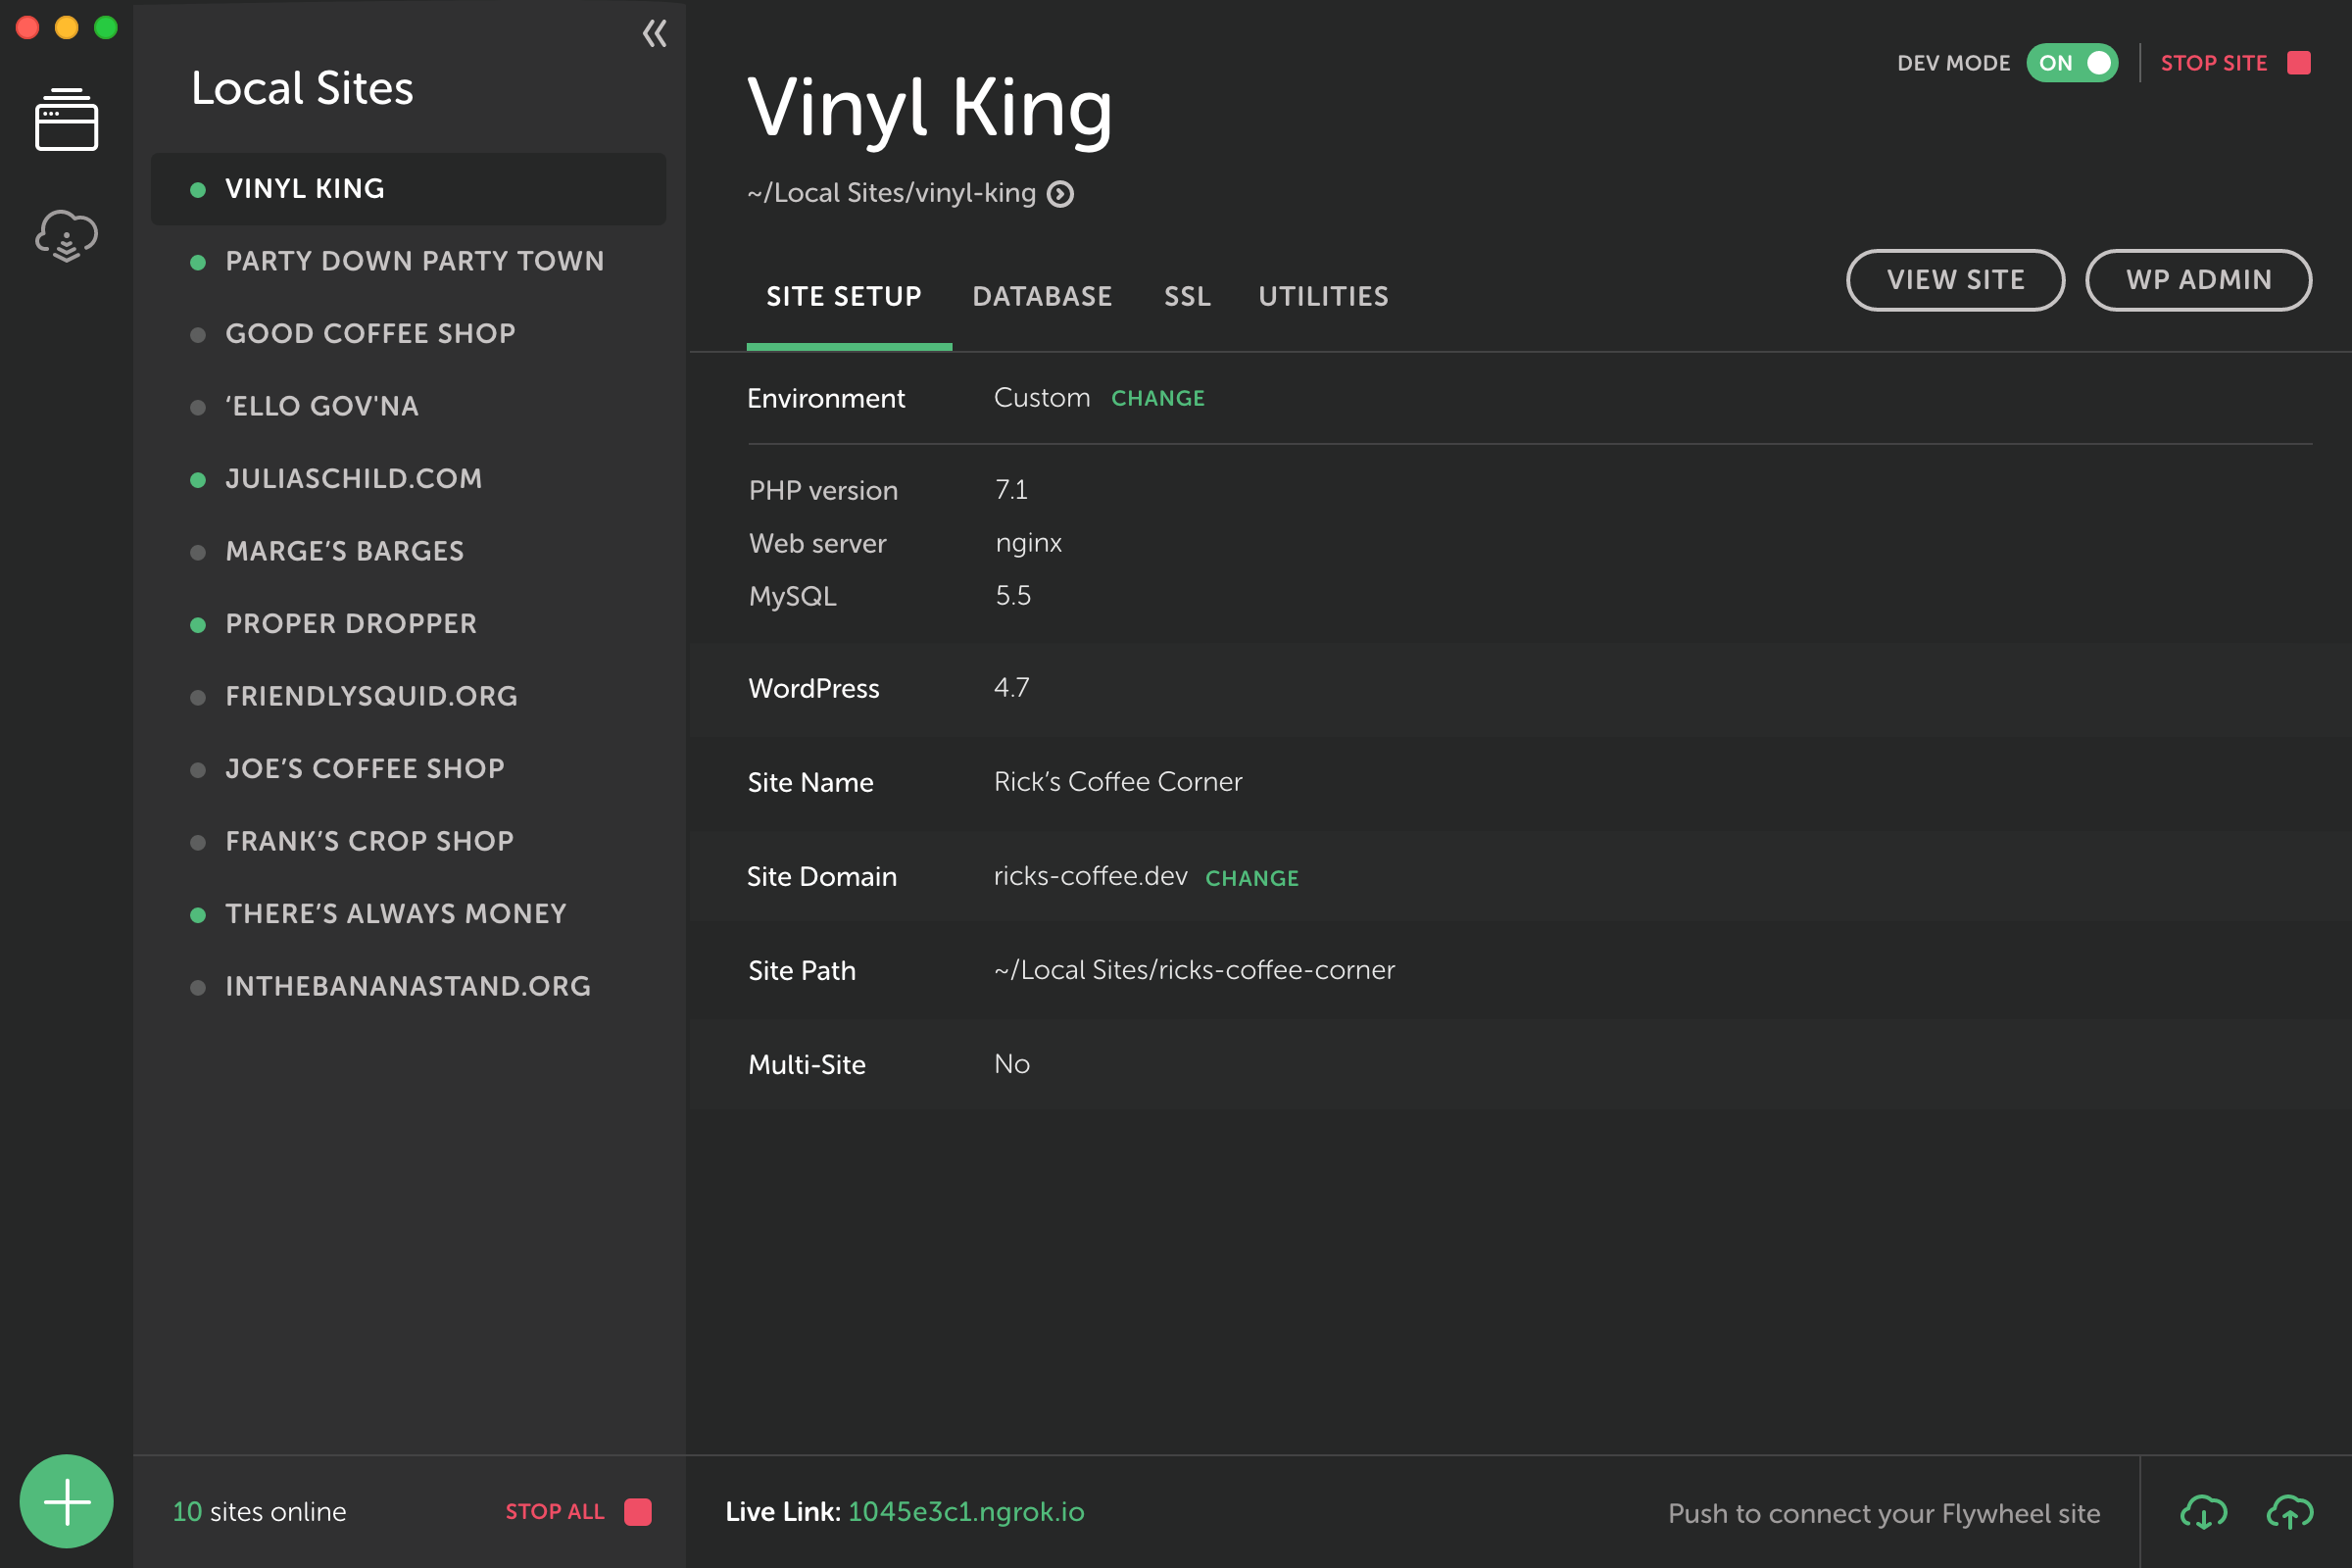Toggle DEV MODE switch off
Viewport: 2352px width, 1568px height.
[2074, 61]
